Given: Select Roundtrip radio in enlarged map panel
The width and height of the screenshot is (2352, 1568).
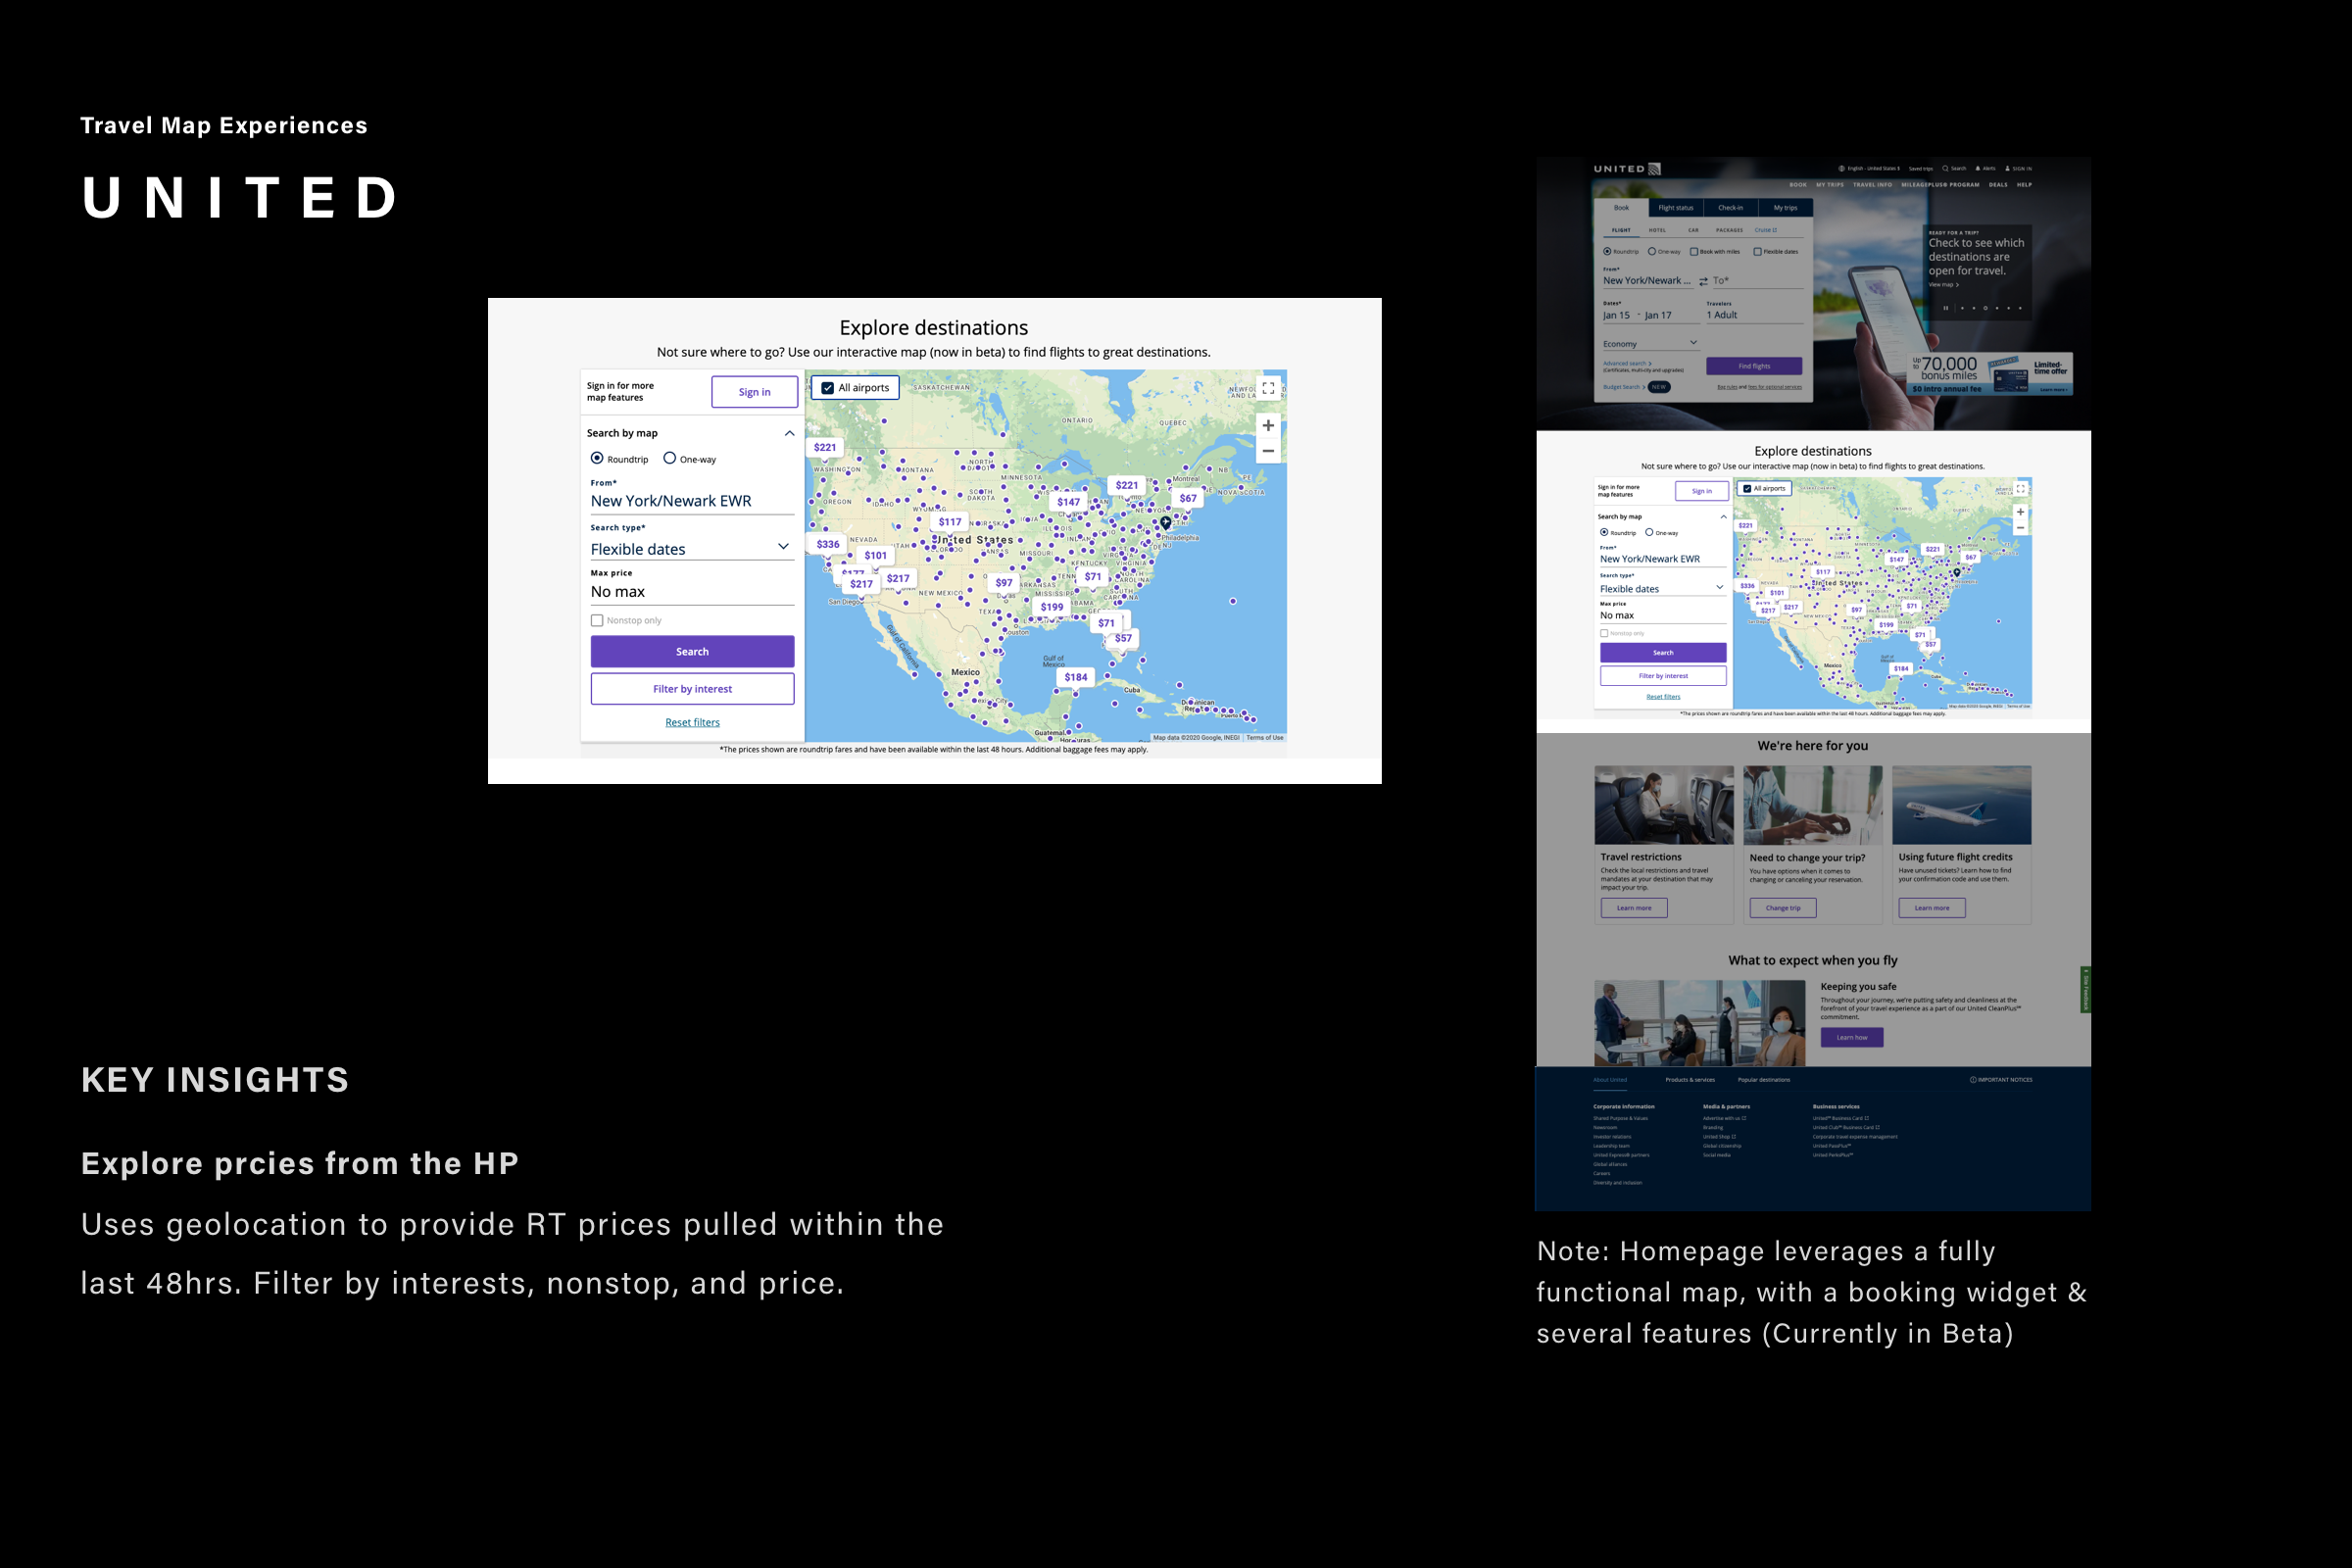Looking at the screenshot, I should pos(597,458).
